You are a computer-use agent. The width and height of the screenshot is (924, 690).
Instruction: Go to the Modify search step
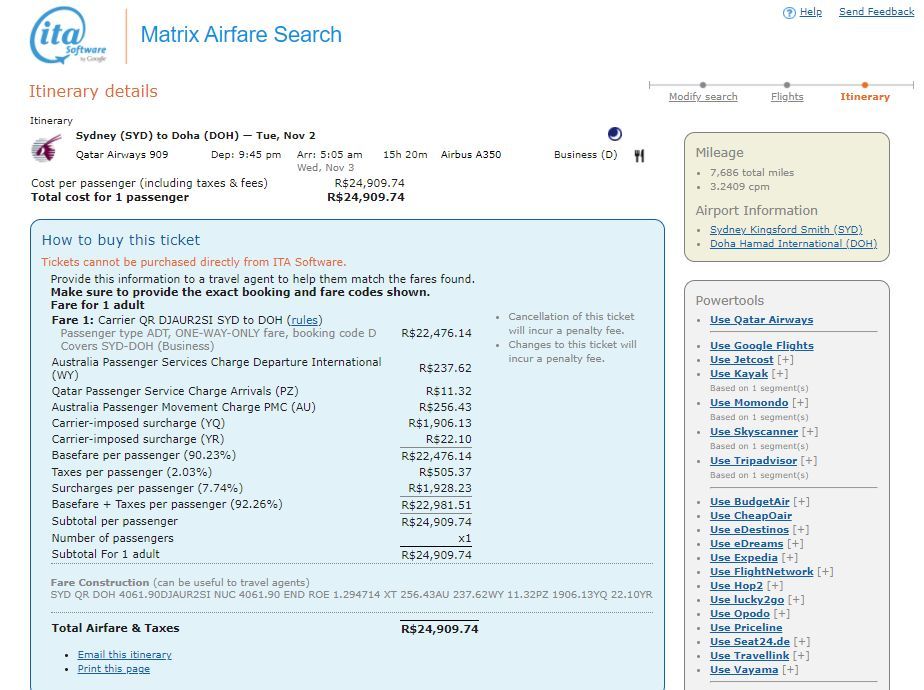703,97
